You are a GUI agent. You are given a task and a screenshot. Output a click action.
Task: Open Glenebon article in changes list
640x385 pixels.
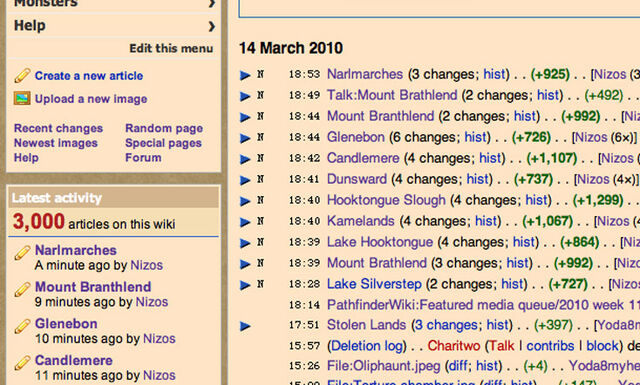[x=356, y=137]
